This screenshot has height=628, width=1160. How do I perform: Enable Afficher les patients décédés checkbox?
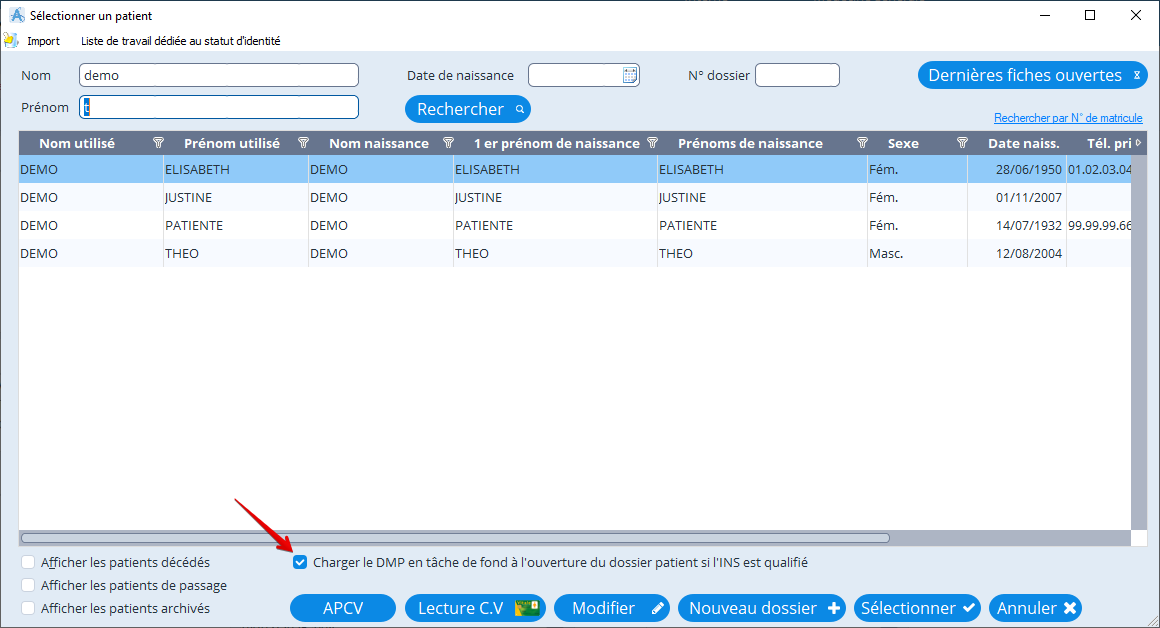[28, 563]
